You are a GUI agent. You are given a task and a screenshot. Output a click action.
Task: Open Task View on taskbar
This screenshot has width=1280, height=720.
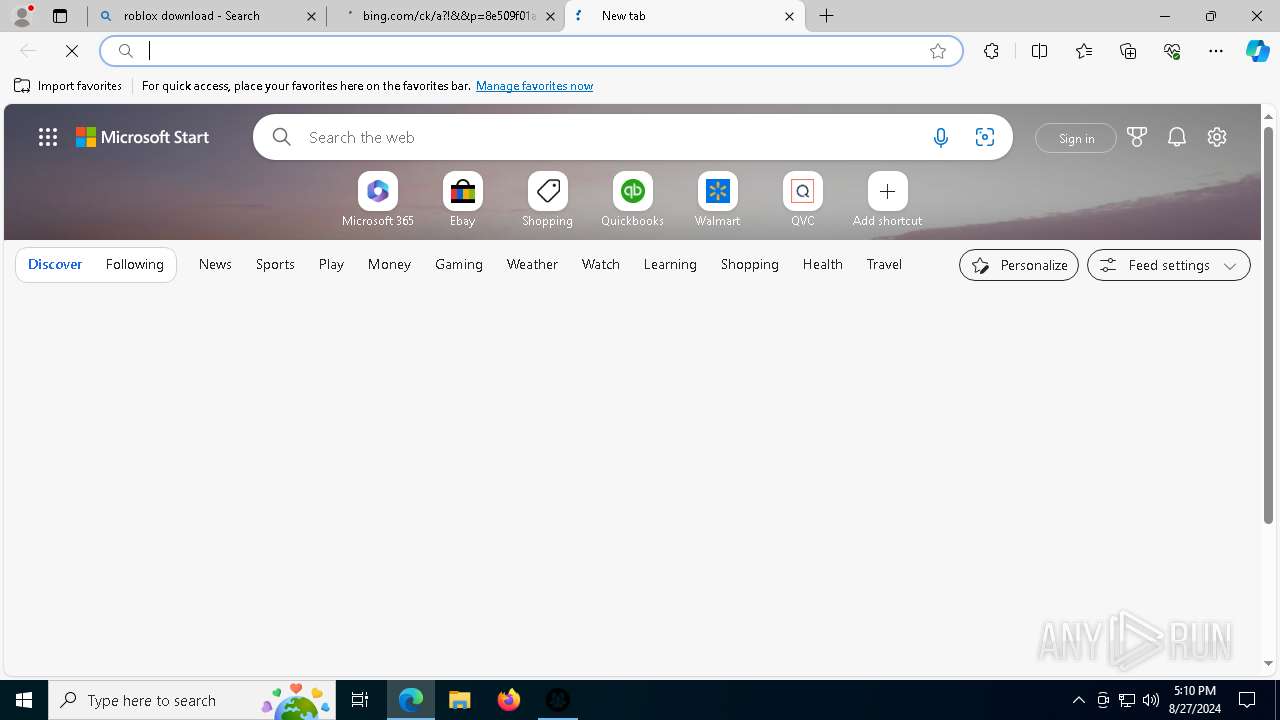(360, 700)
